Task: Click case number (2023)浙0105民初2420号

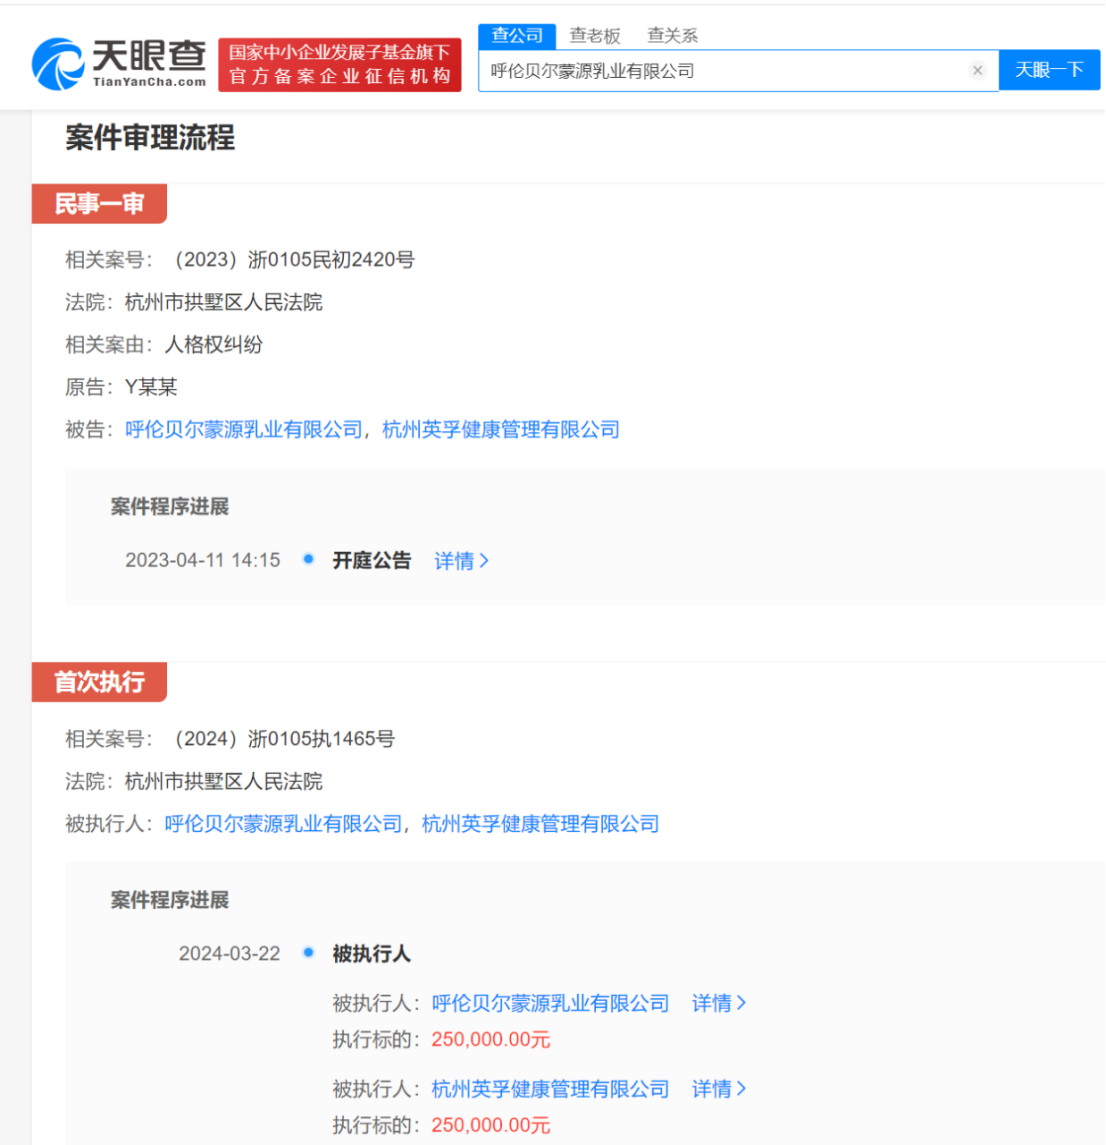Action: click(291, 260)
